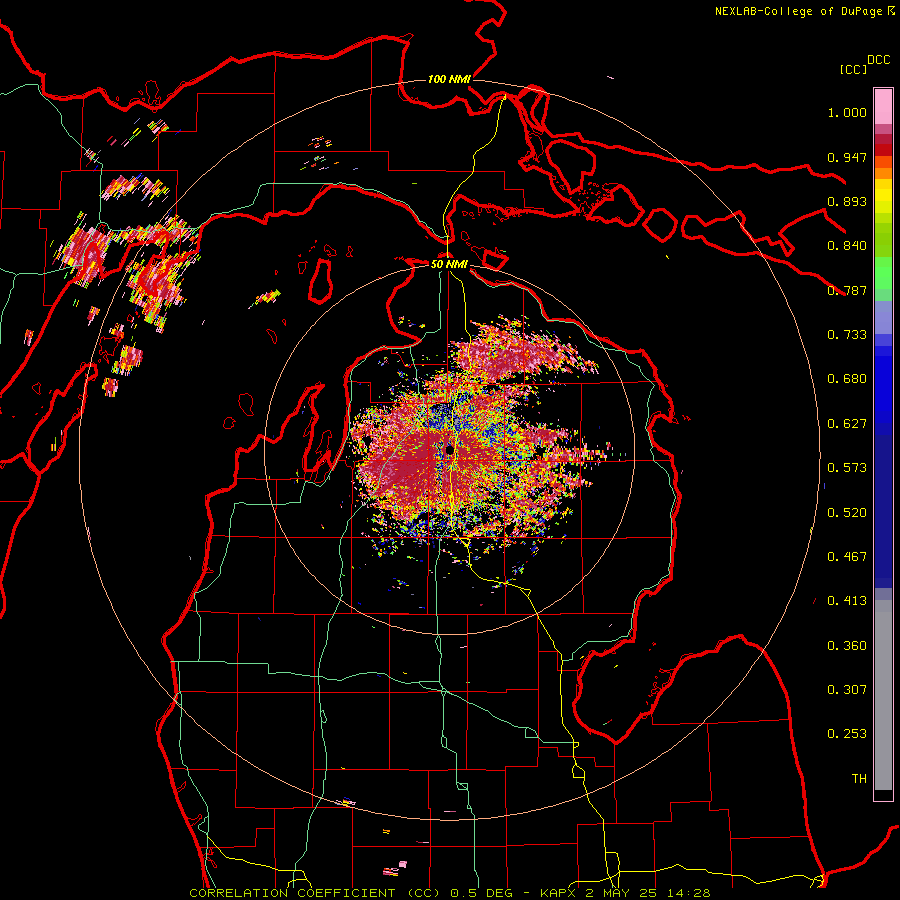This screenshot has height=900, width=900.
Task: Click the 0.307 value on the color scale
Action: point(847,690)
